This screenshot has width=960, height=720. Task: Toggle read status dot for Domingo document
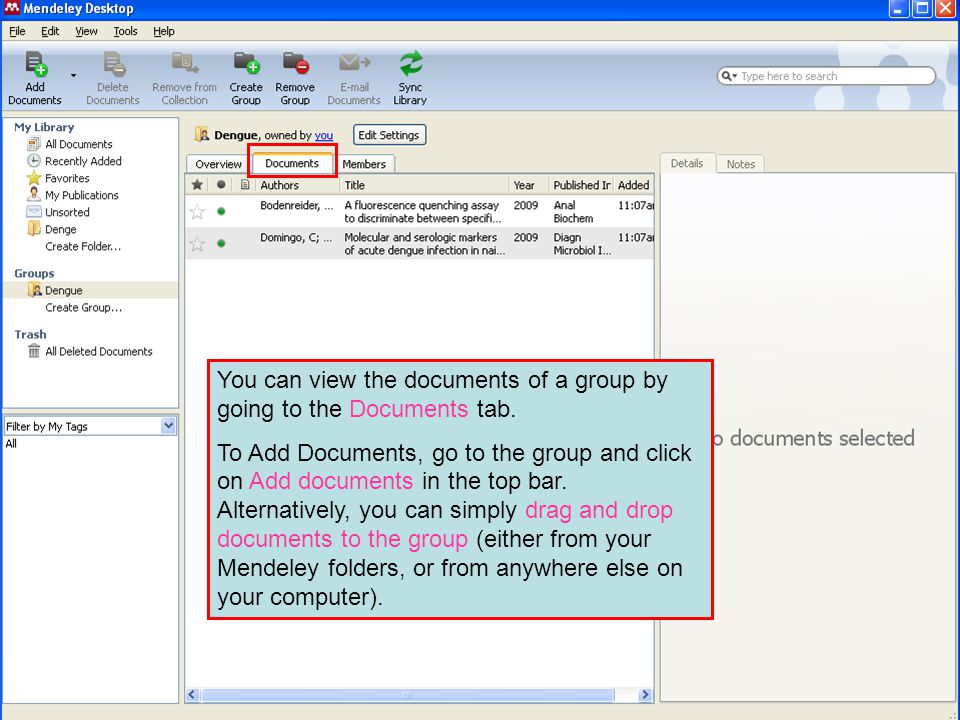221,244
